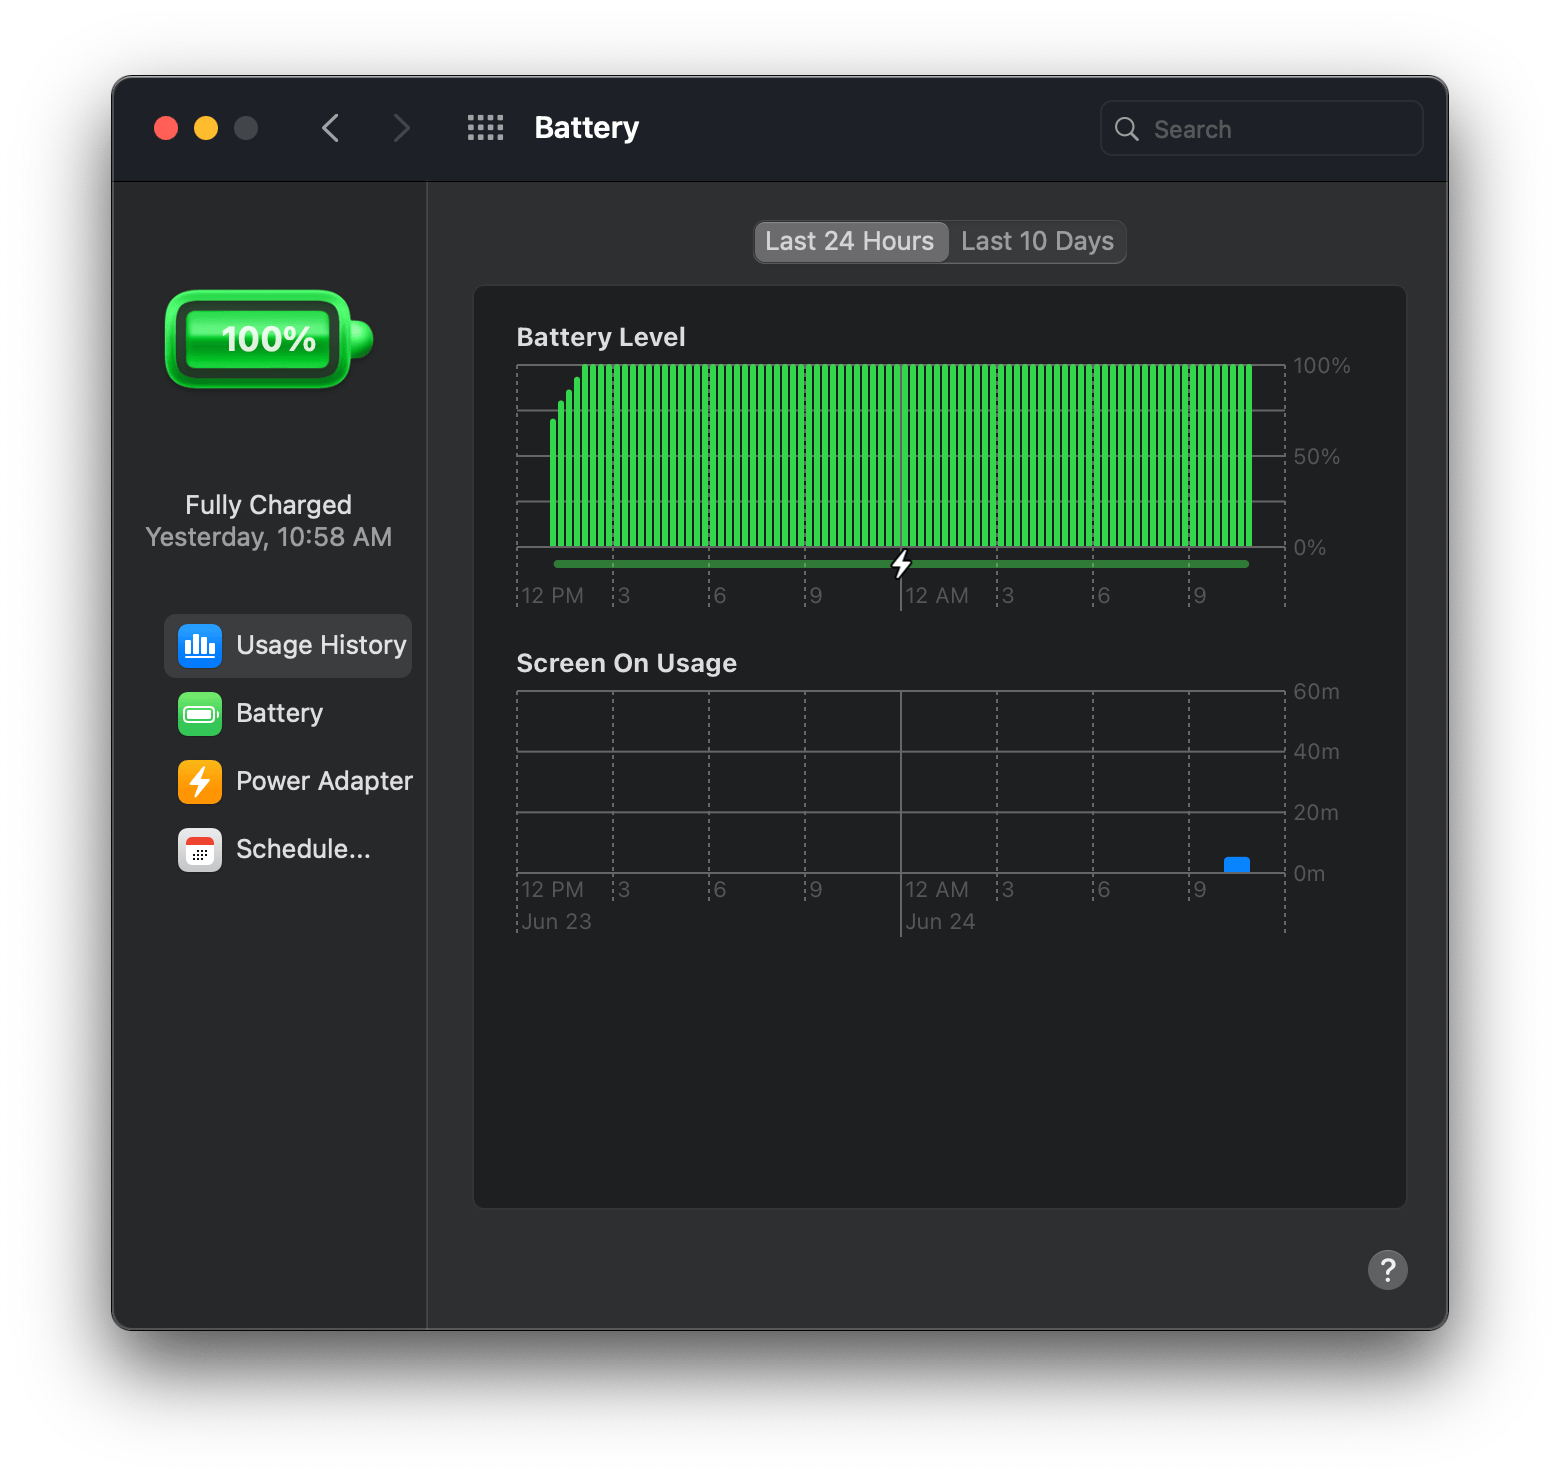Go forward with the right chevron

click(401, 128)
